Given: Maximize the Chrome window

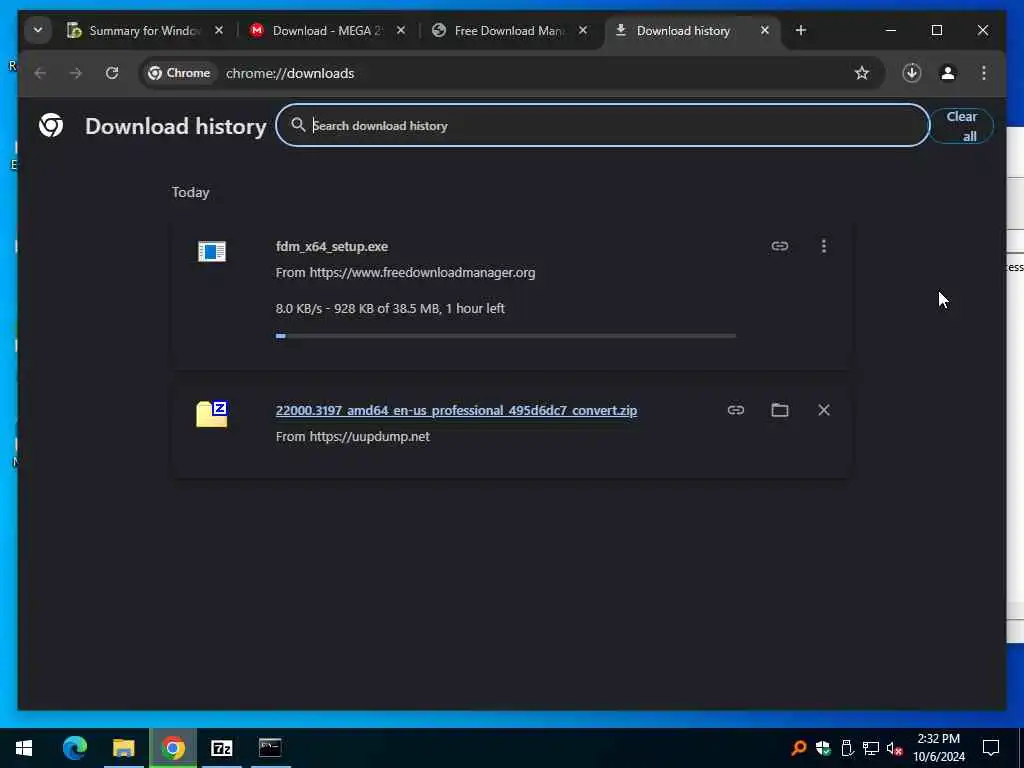Looking at the screenshot, I should point(936,31).
